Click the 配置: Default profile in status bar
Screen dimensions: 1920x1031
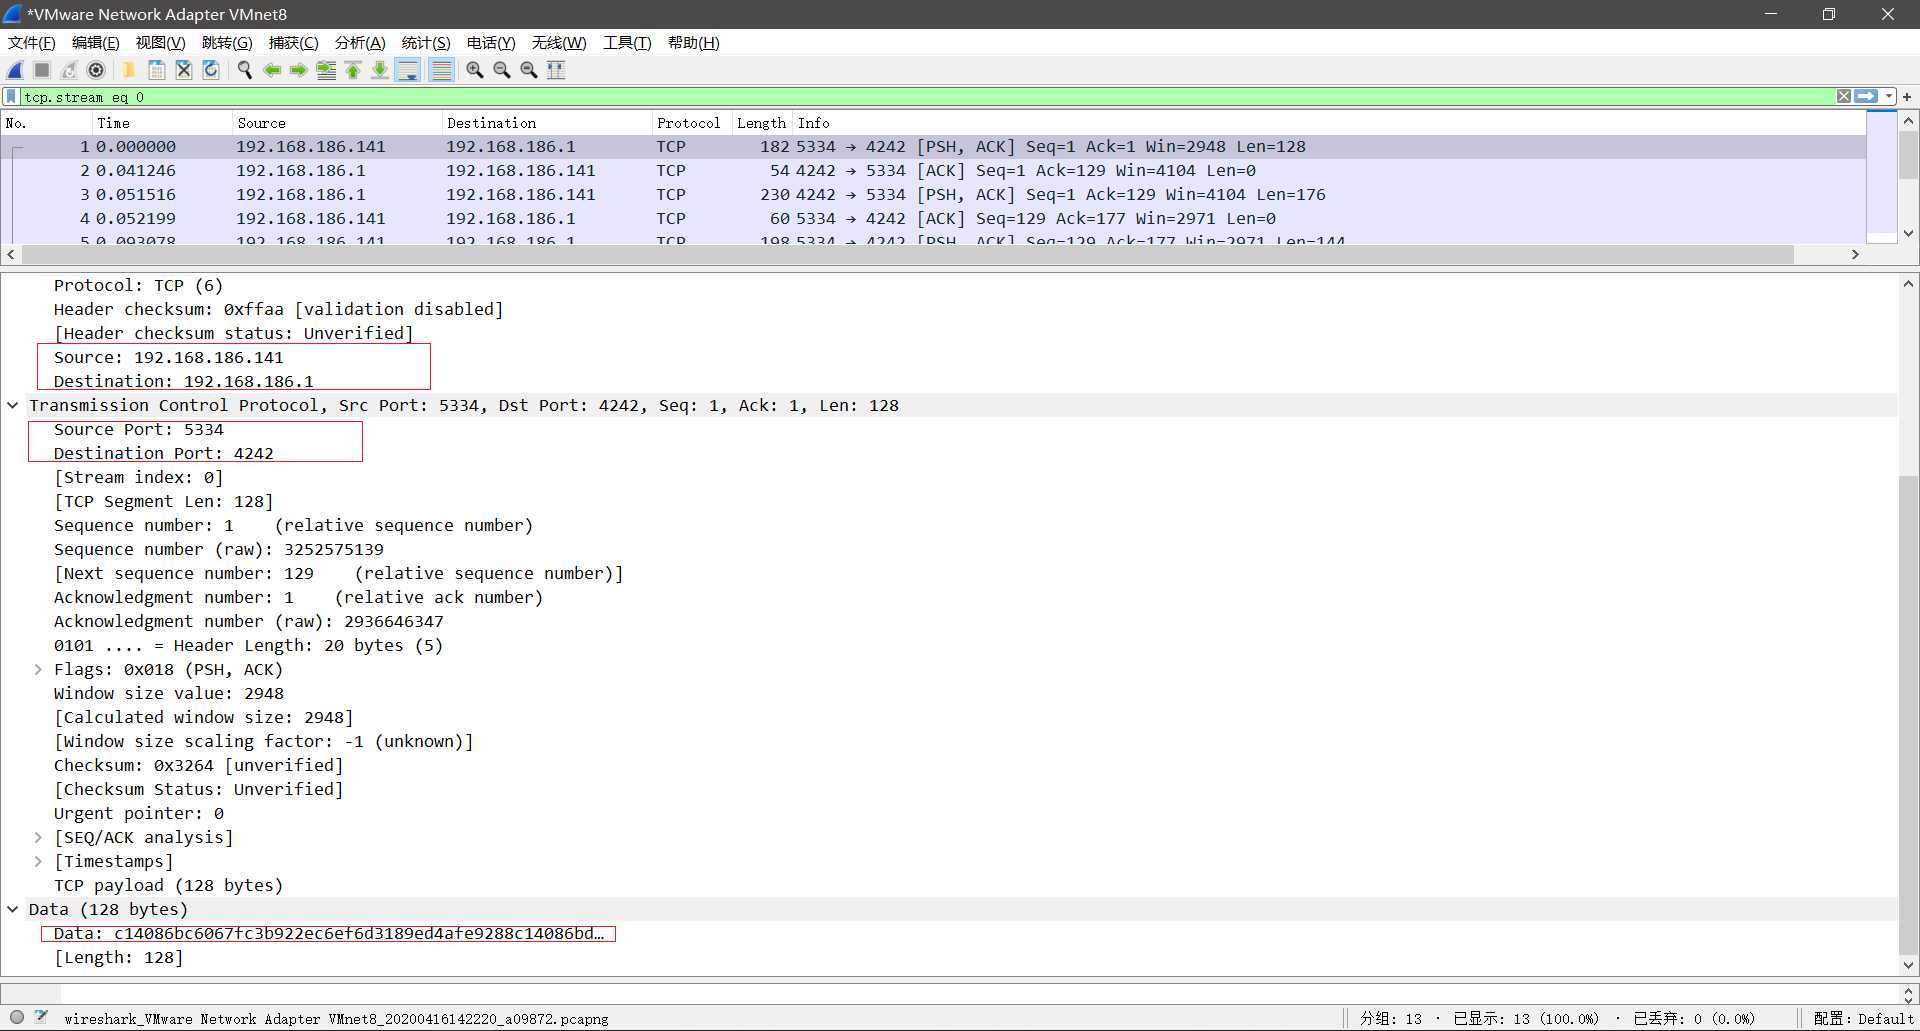(x=1863, y=1018)
